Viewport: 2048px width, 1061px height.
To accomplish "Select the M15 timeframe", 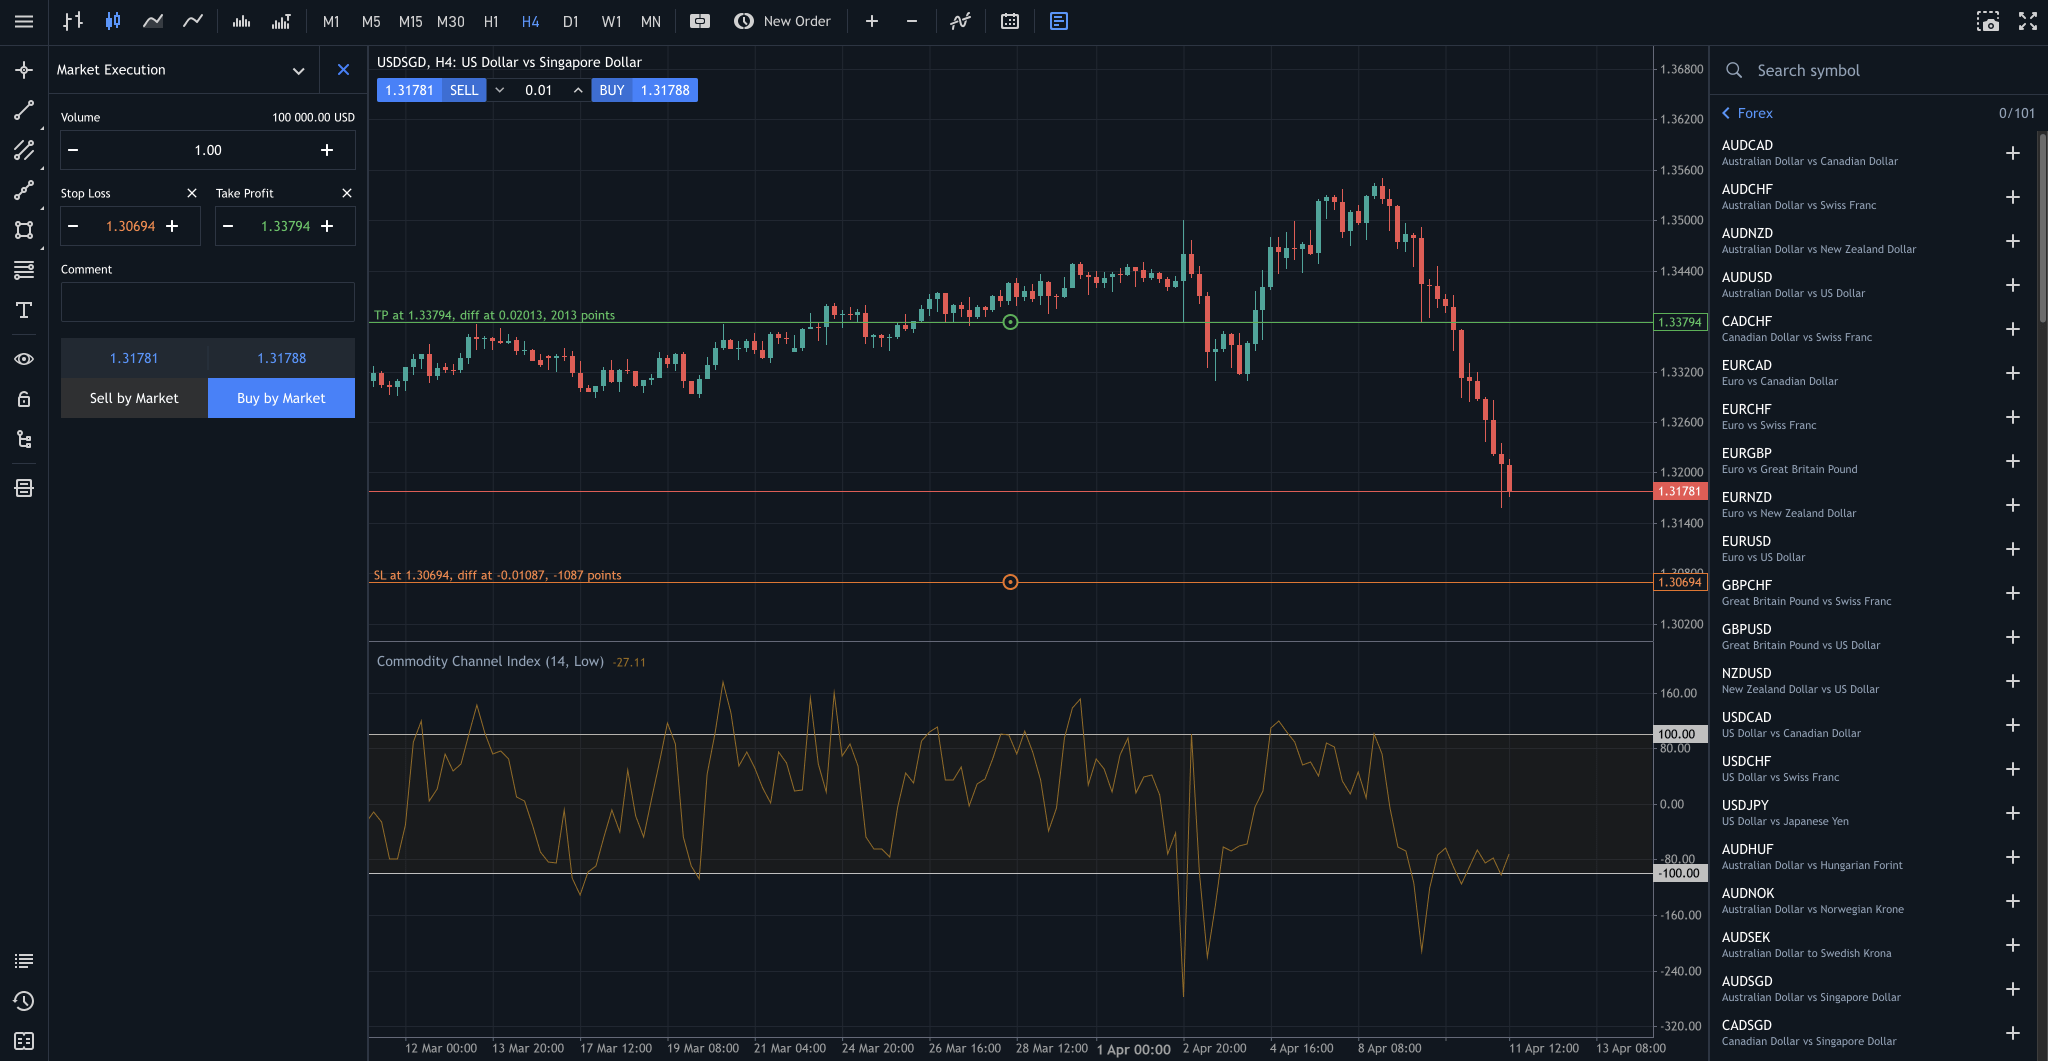I will point(410,20).
